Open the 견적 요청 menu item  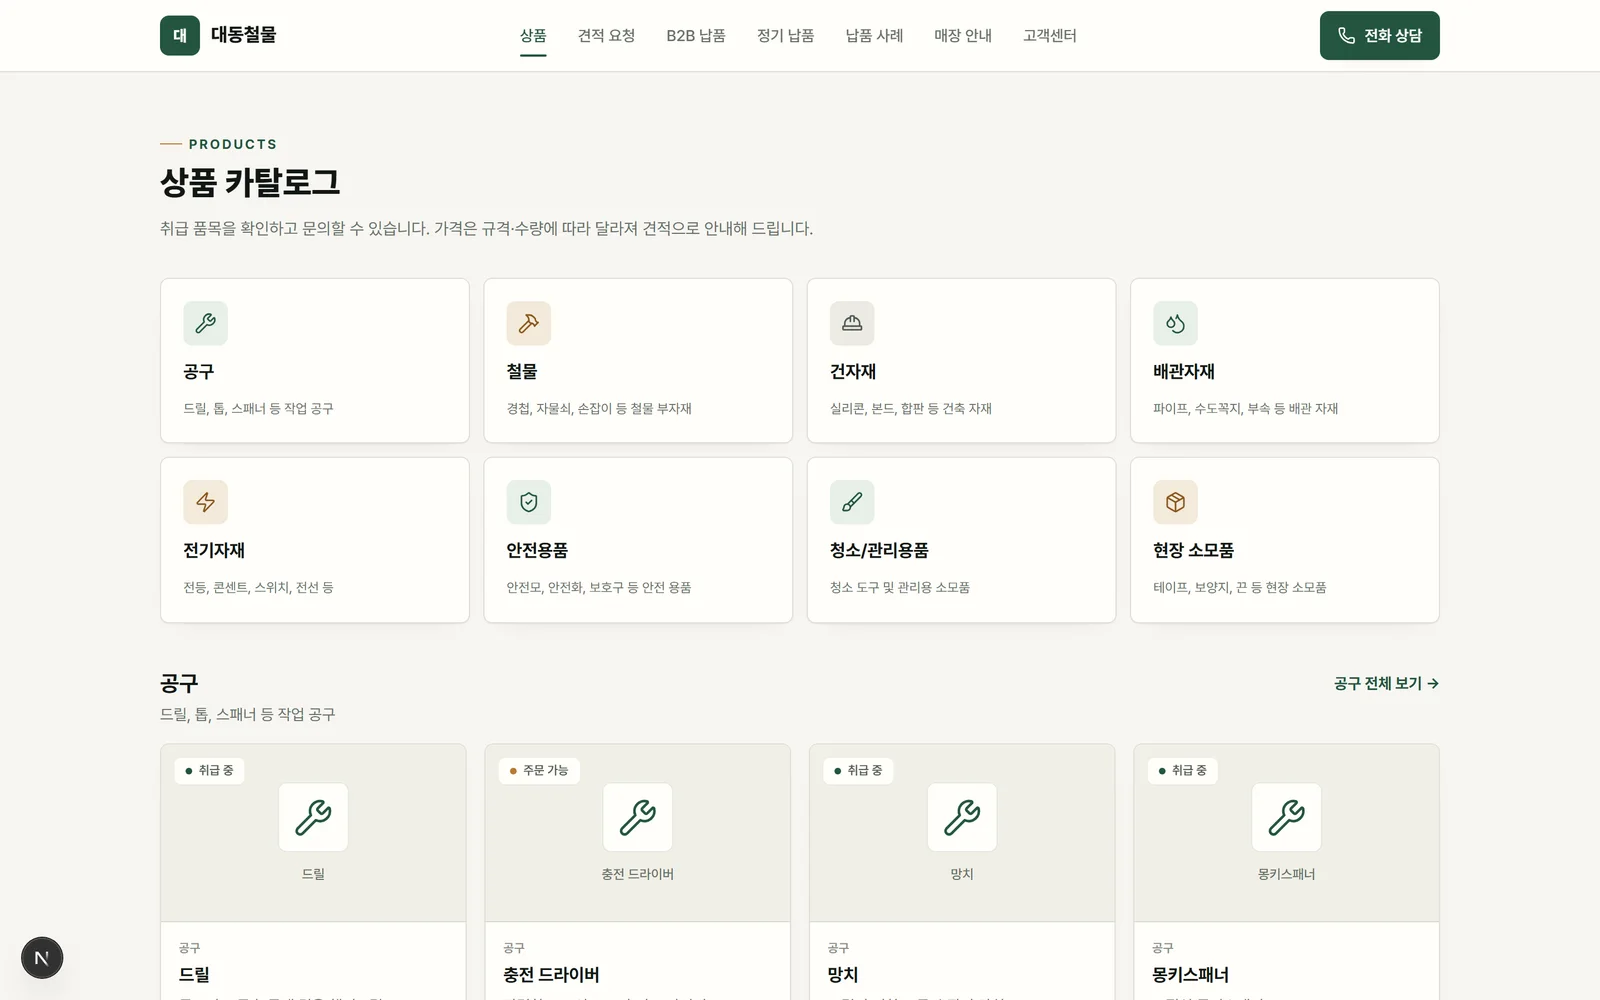606,36
